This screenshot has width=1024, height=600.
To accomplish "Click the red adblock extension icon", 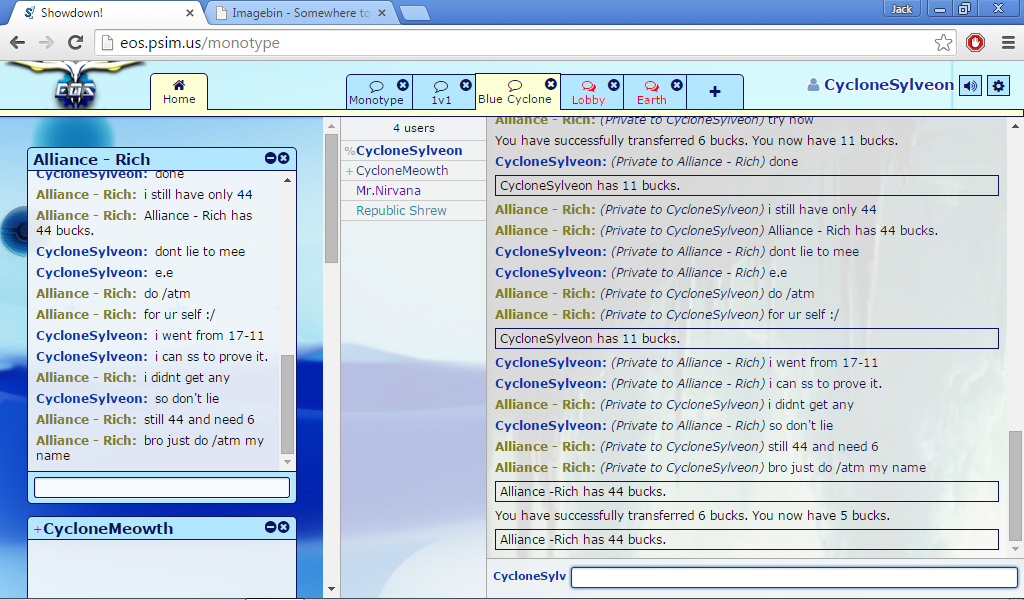I will click(976, 43).
